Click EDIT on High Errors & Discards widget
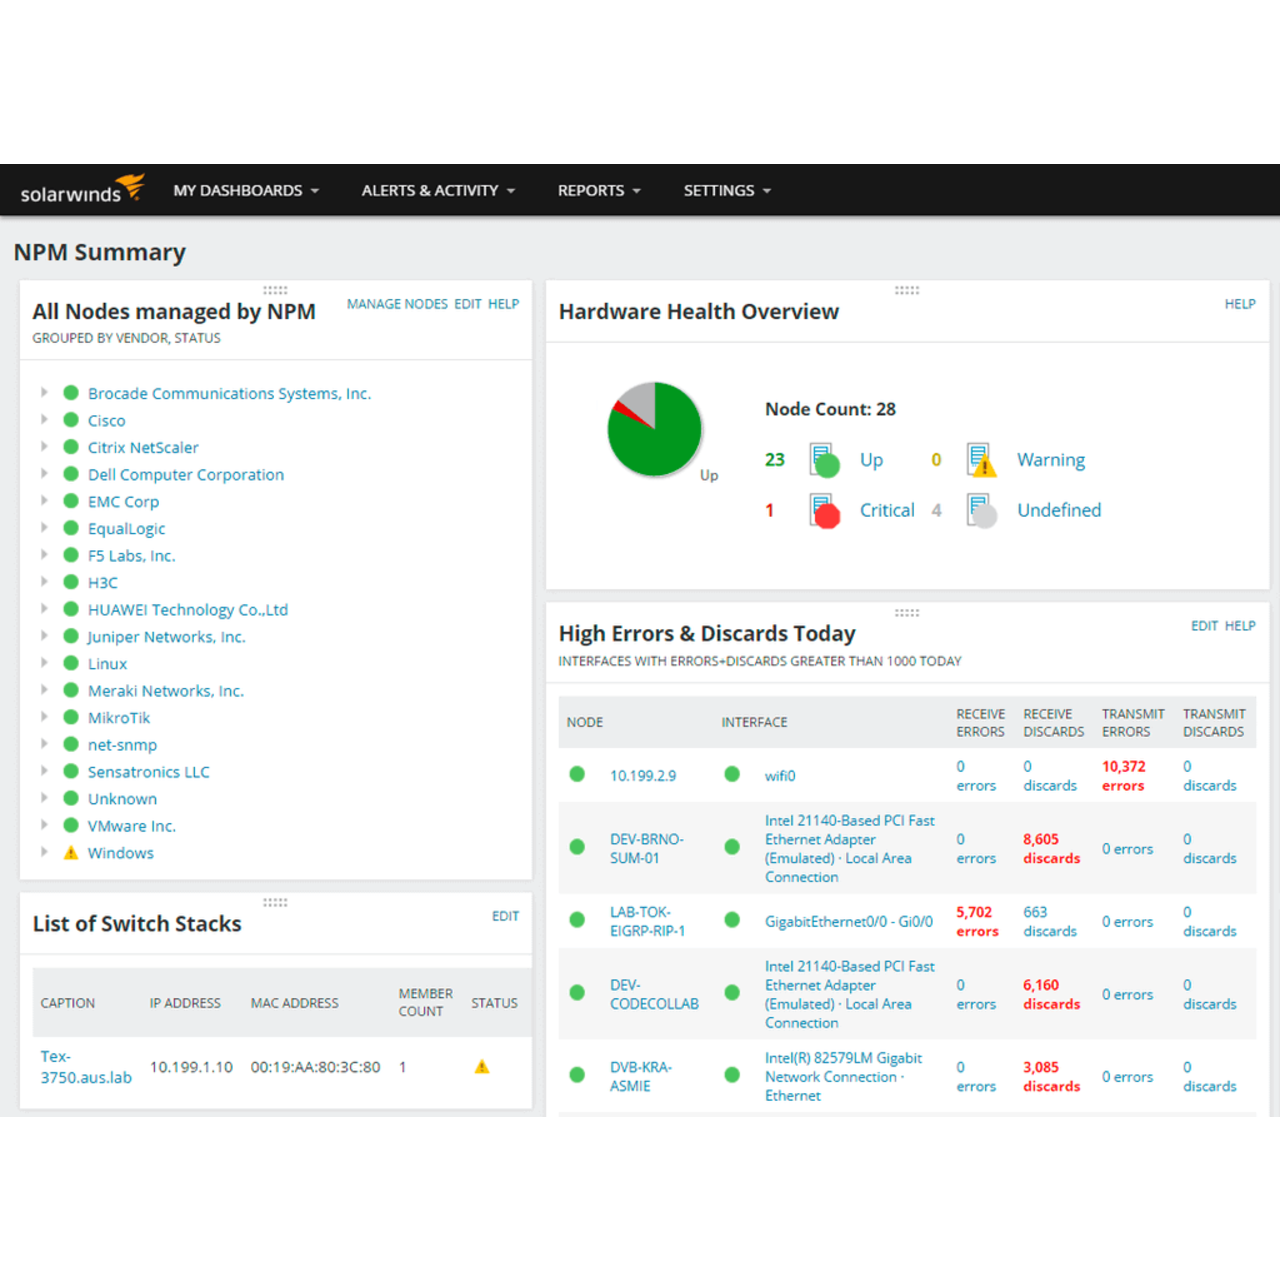The image size is (1280, 1280). [x=1201, y=625]
